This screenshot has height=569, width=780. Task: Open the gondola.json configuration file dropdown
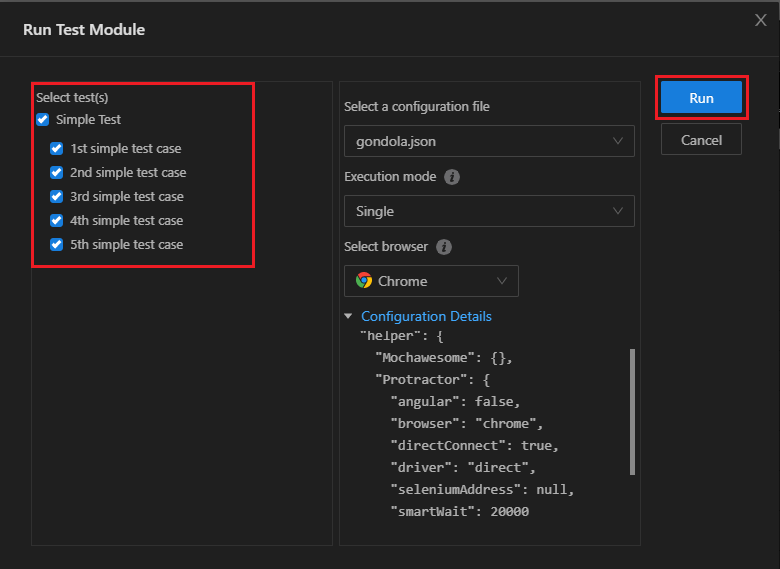tap(489, 141)
